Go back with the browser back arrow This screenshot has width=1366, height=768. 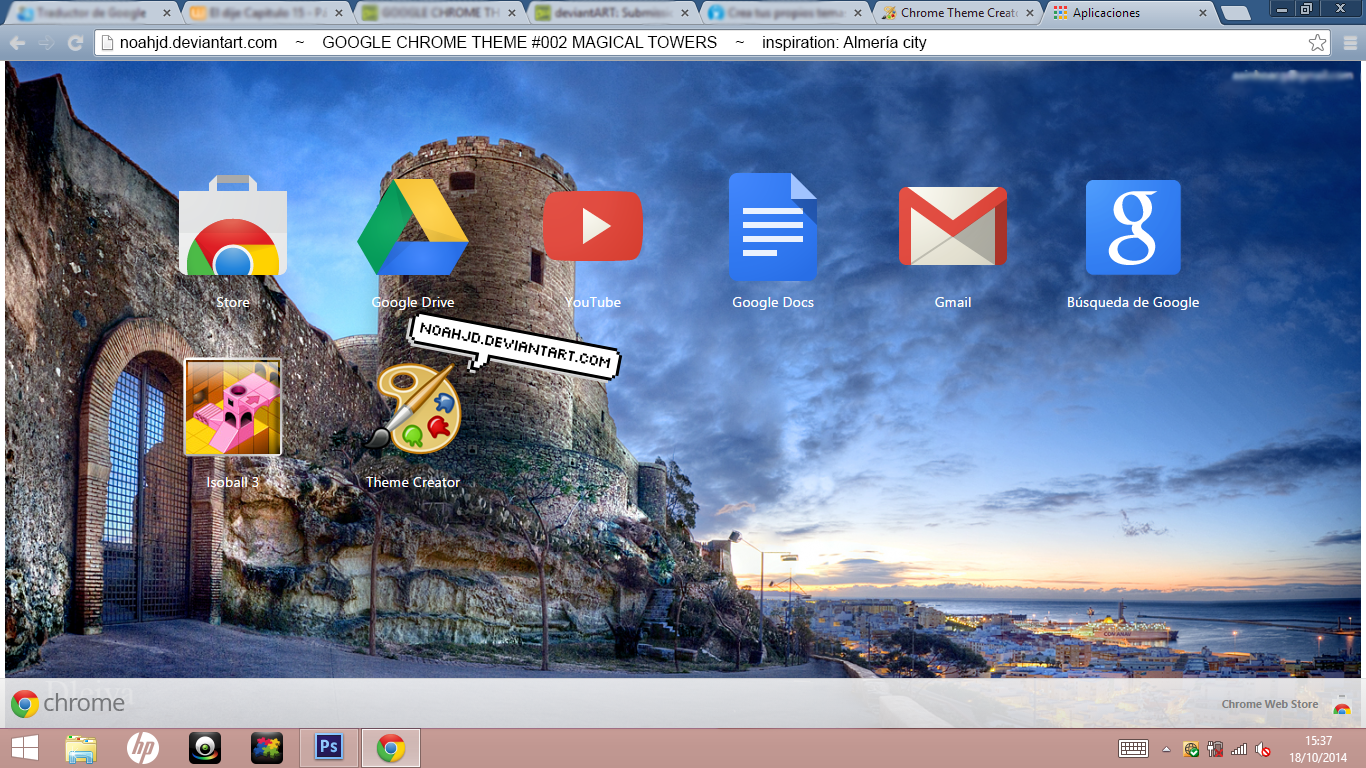tap(17, 43)
